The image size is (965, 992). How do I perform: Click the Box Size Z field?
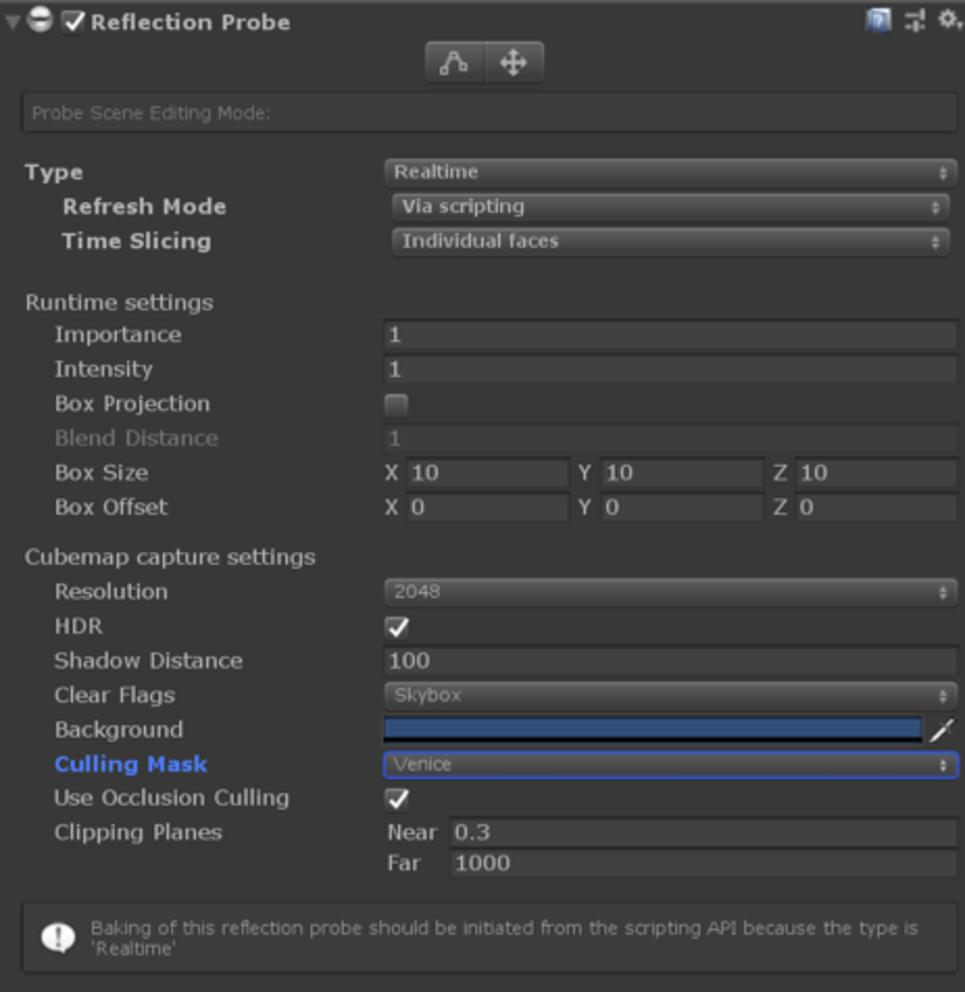click(876, 473)
